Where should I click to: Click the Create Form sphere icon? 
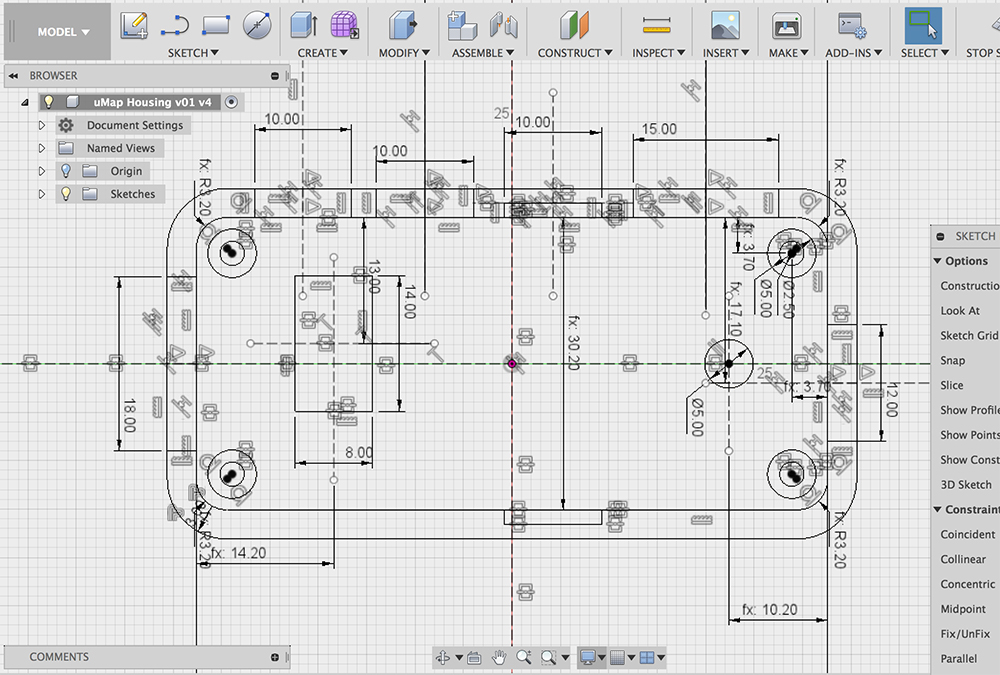tap(345, 22)
